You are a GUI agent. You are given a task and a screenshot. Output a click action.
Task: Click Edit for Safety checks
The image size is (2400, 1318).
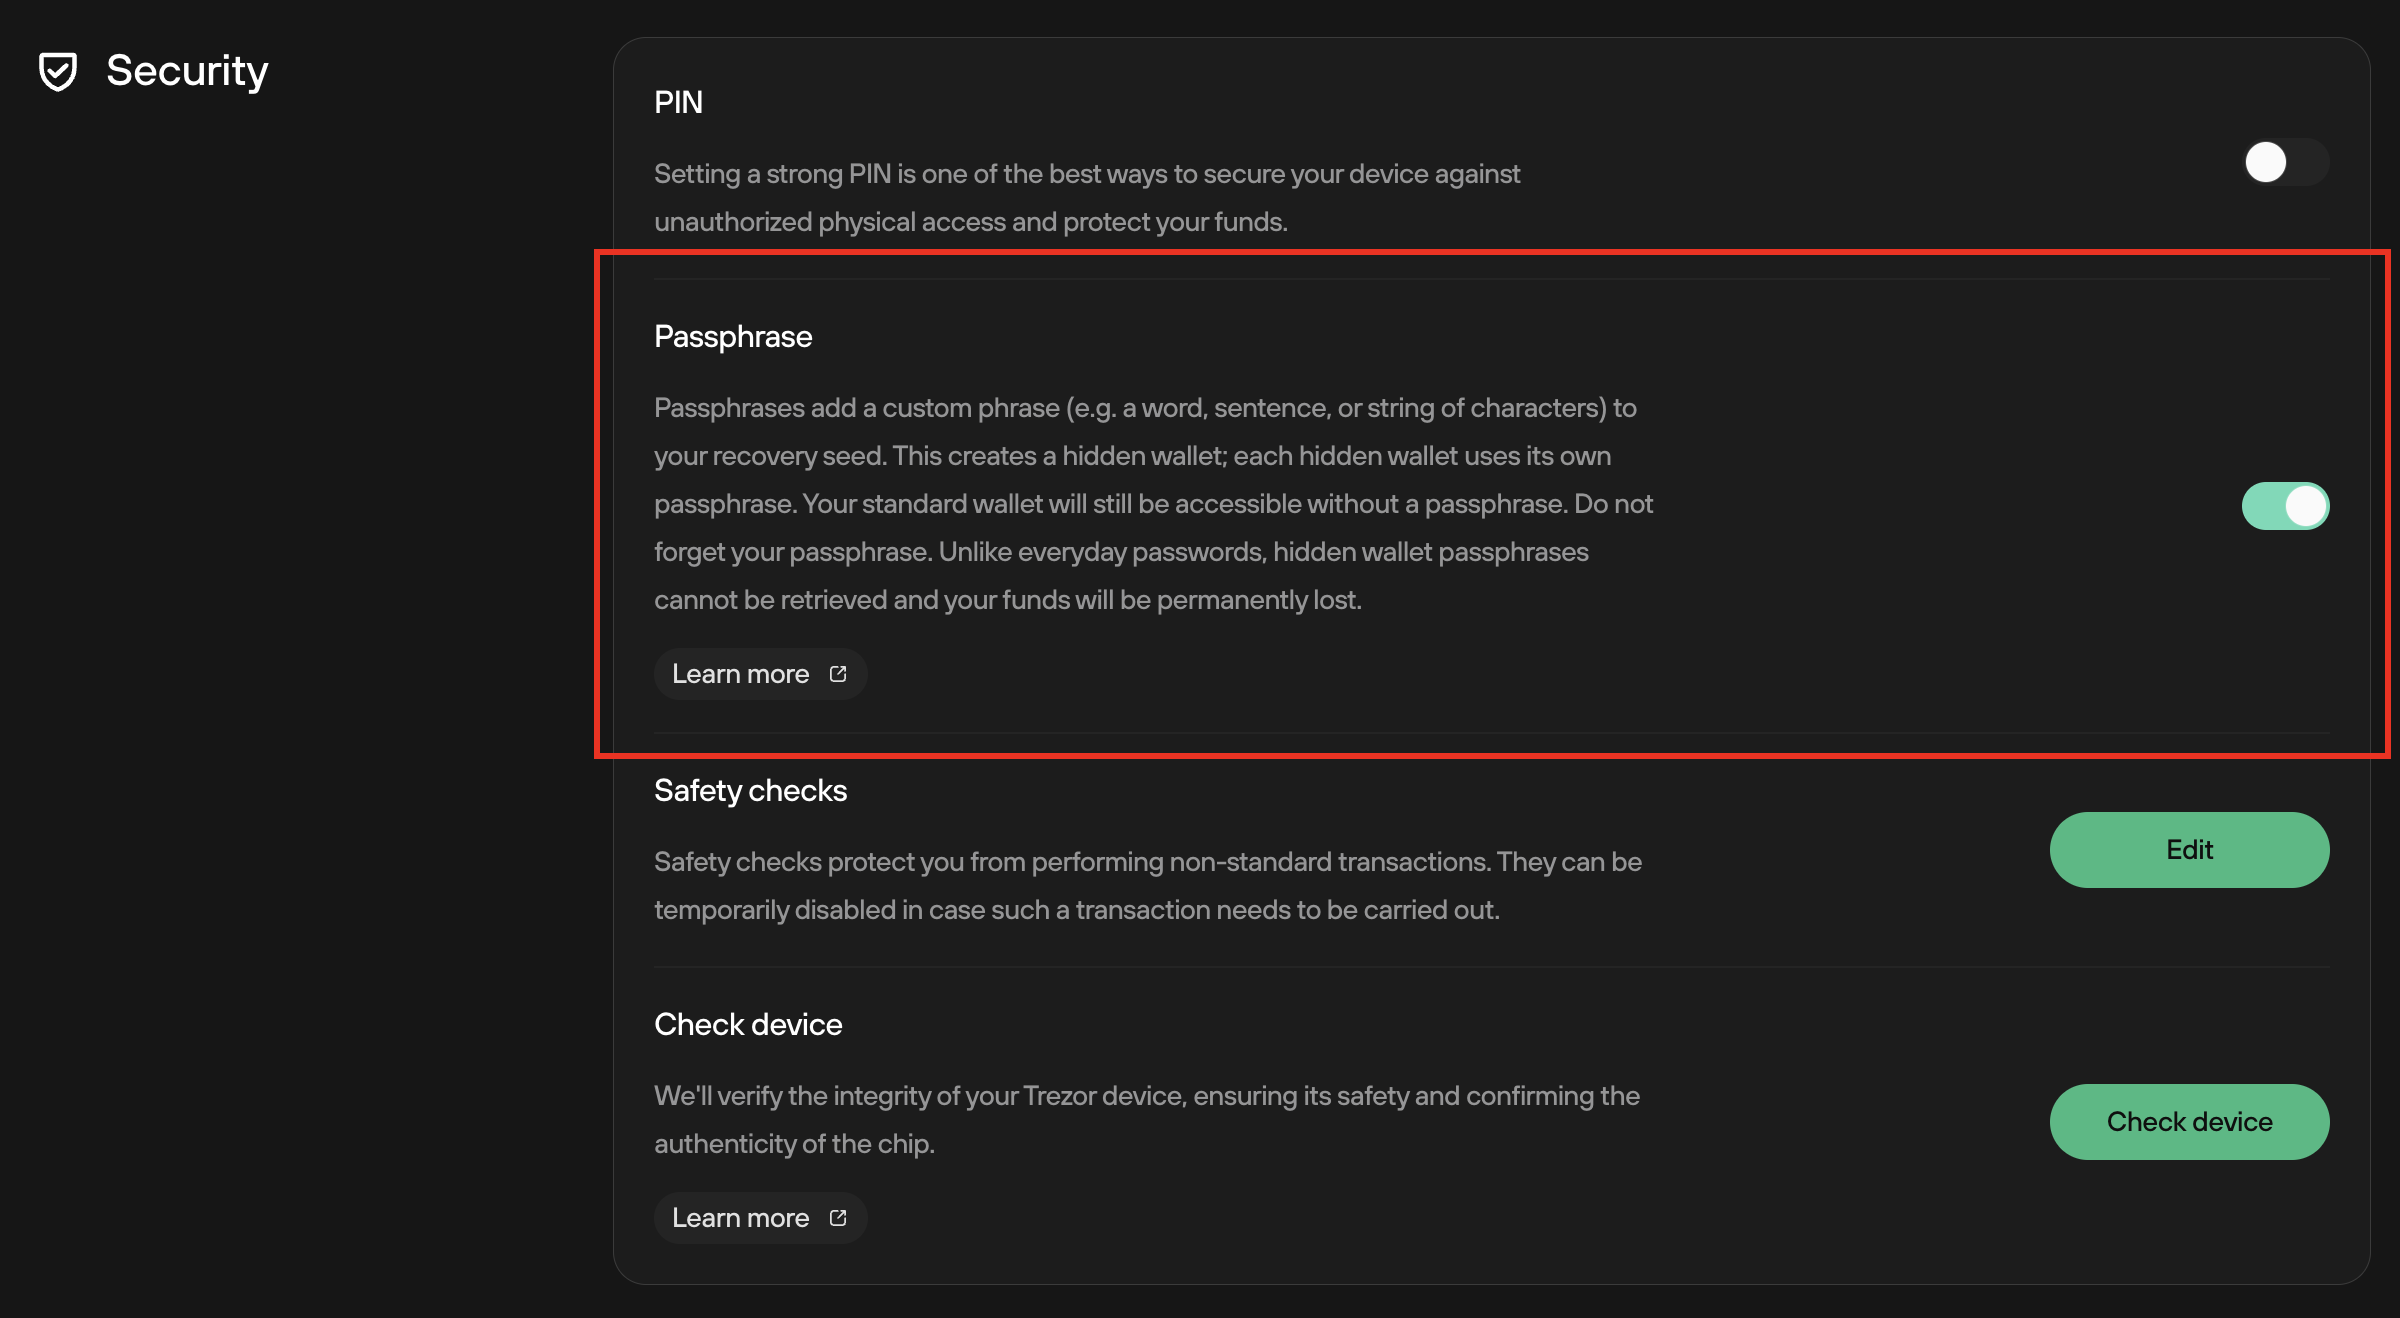(2188, 849)
